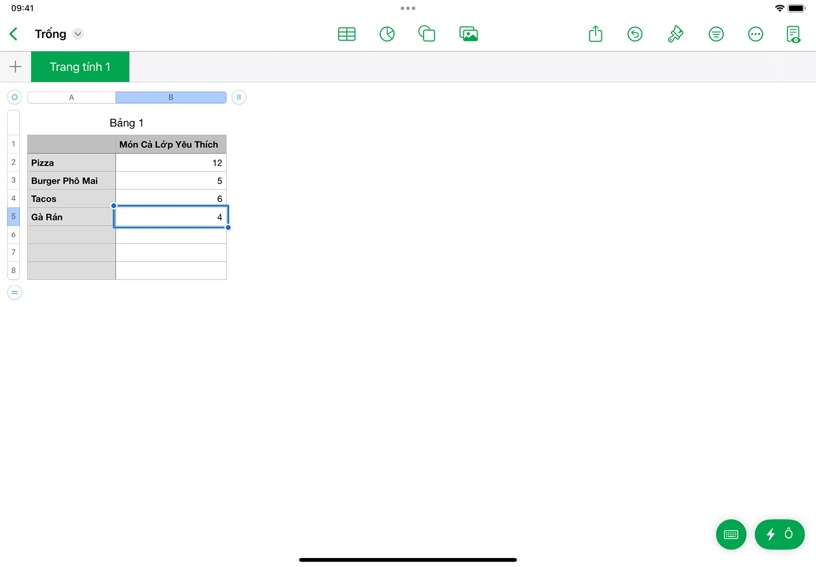Tap the back arrow to leave spreadsheet
The image size is (816, 567).
(x=14, y=34)
